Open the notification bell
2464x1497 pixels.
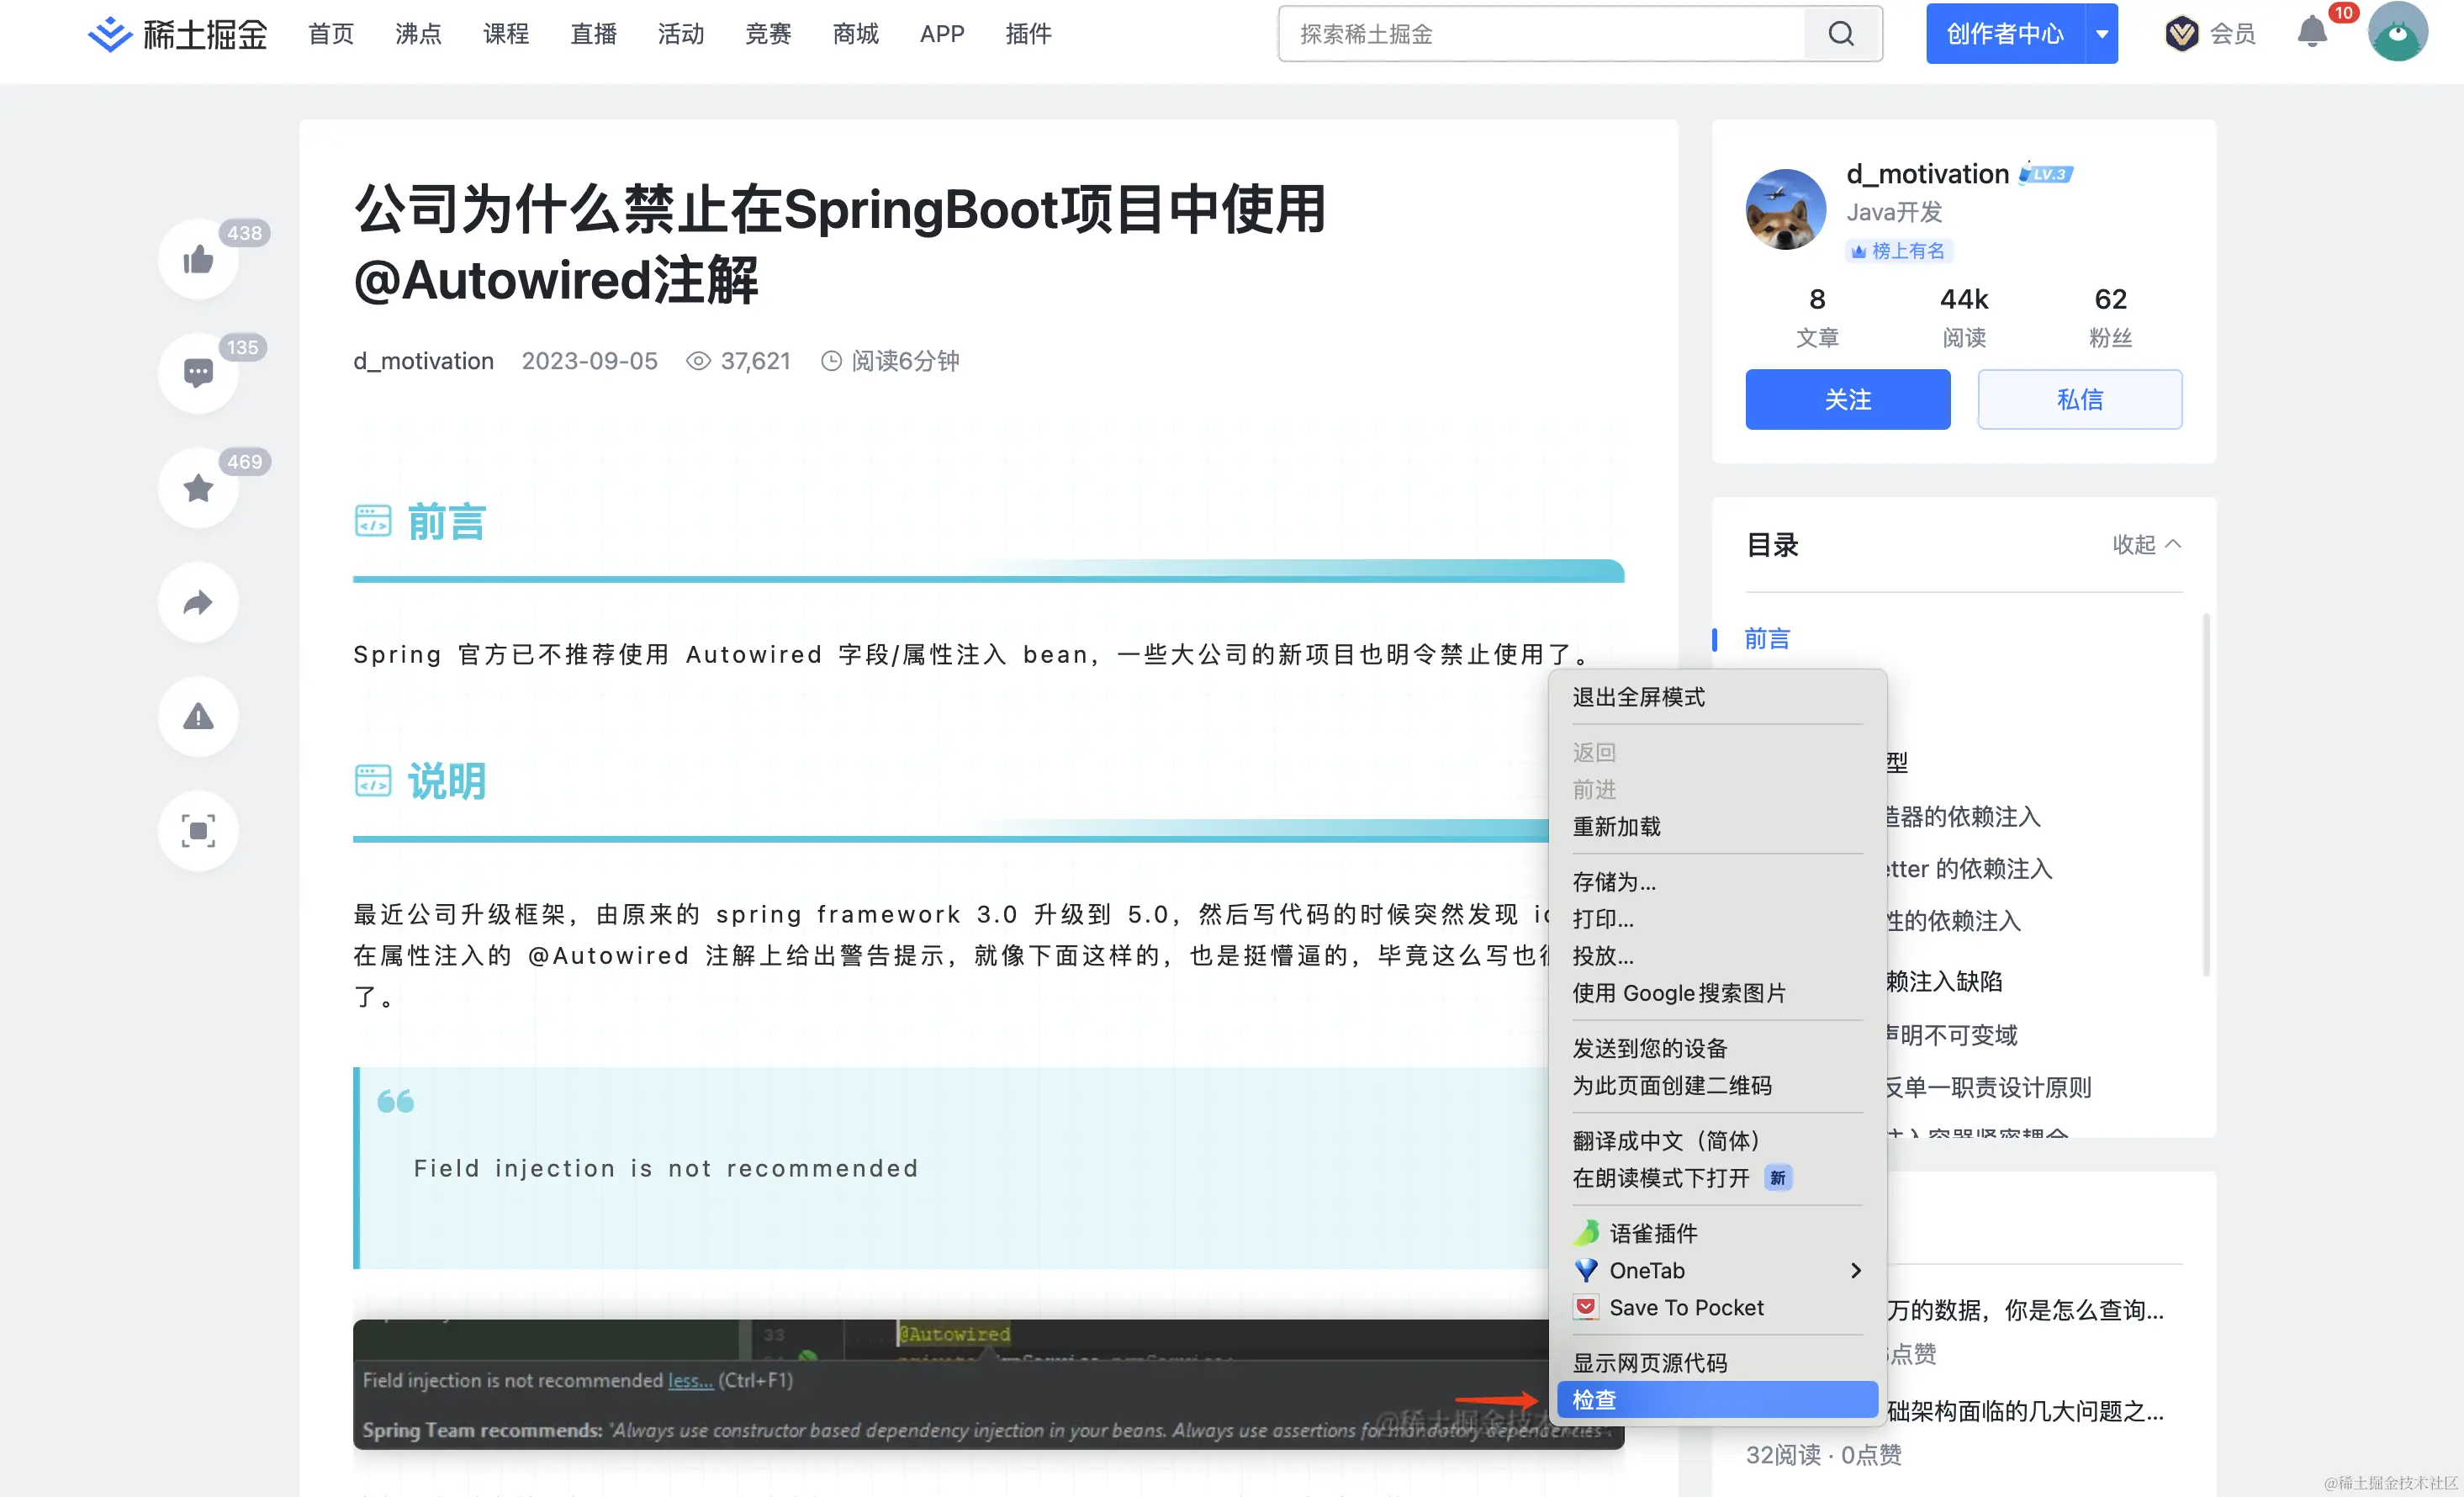pos(2312,32)
